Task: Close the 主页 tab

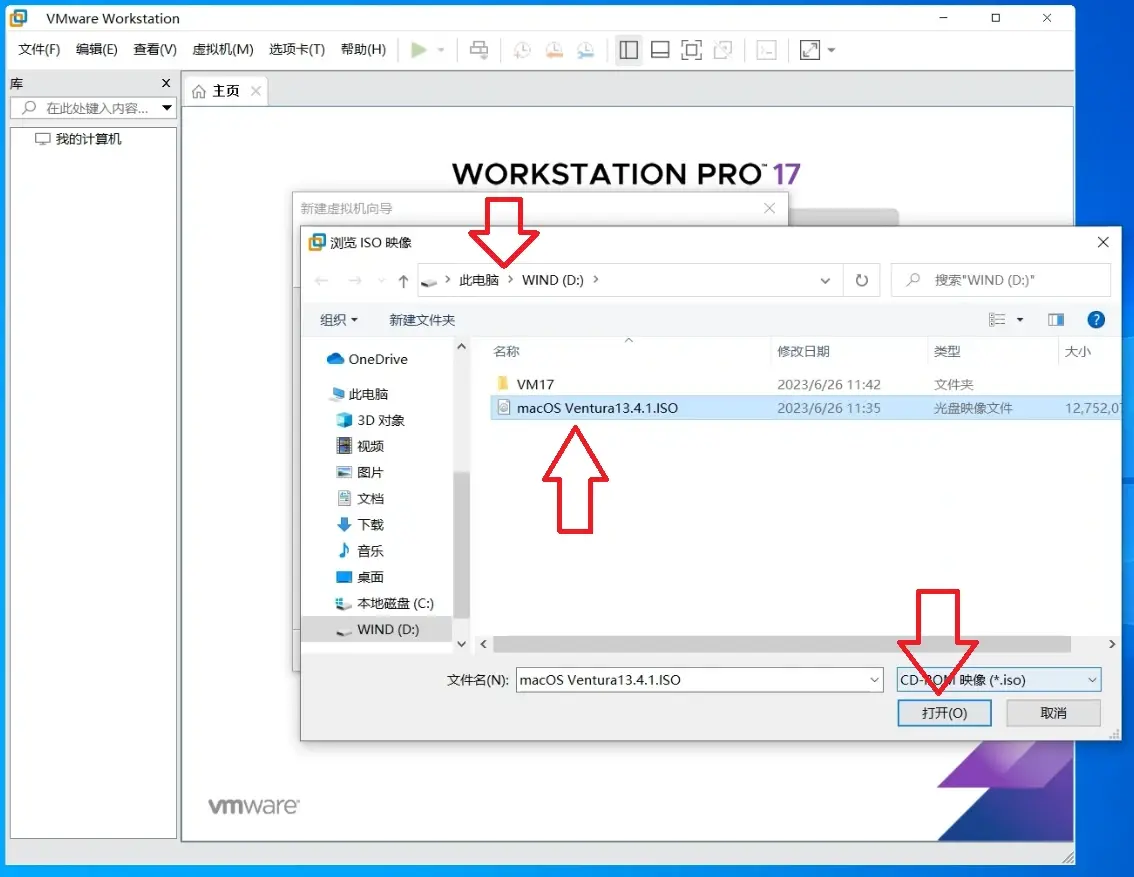Action: 256,91
